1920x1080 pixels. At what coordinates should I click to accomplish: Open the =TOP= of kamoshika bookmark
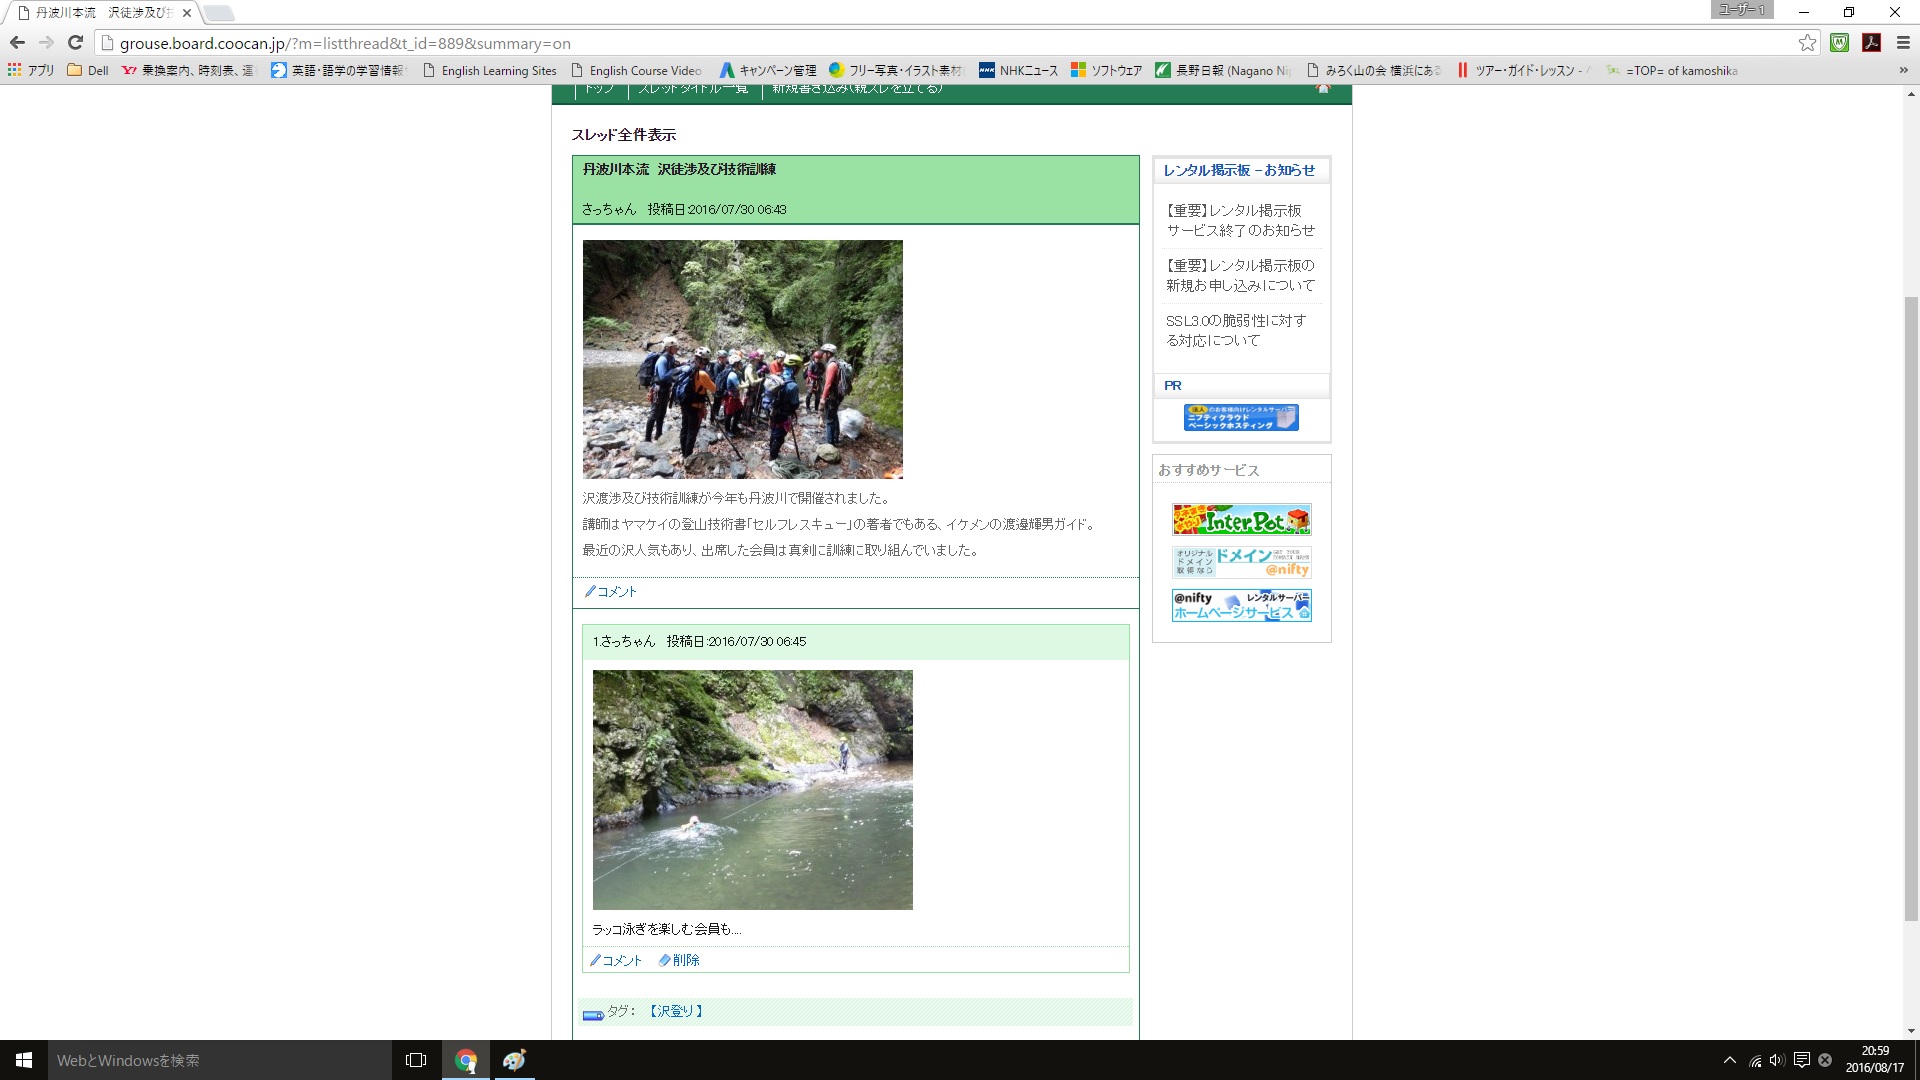click(x=1672, y=70)
